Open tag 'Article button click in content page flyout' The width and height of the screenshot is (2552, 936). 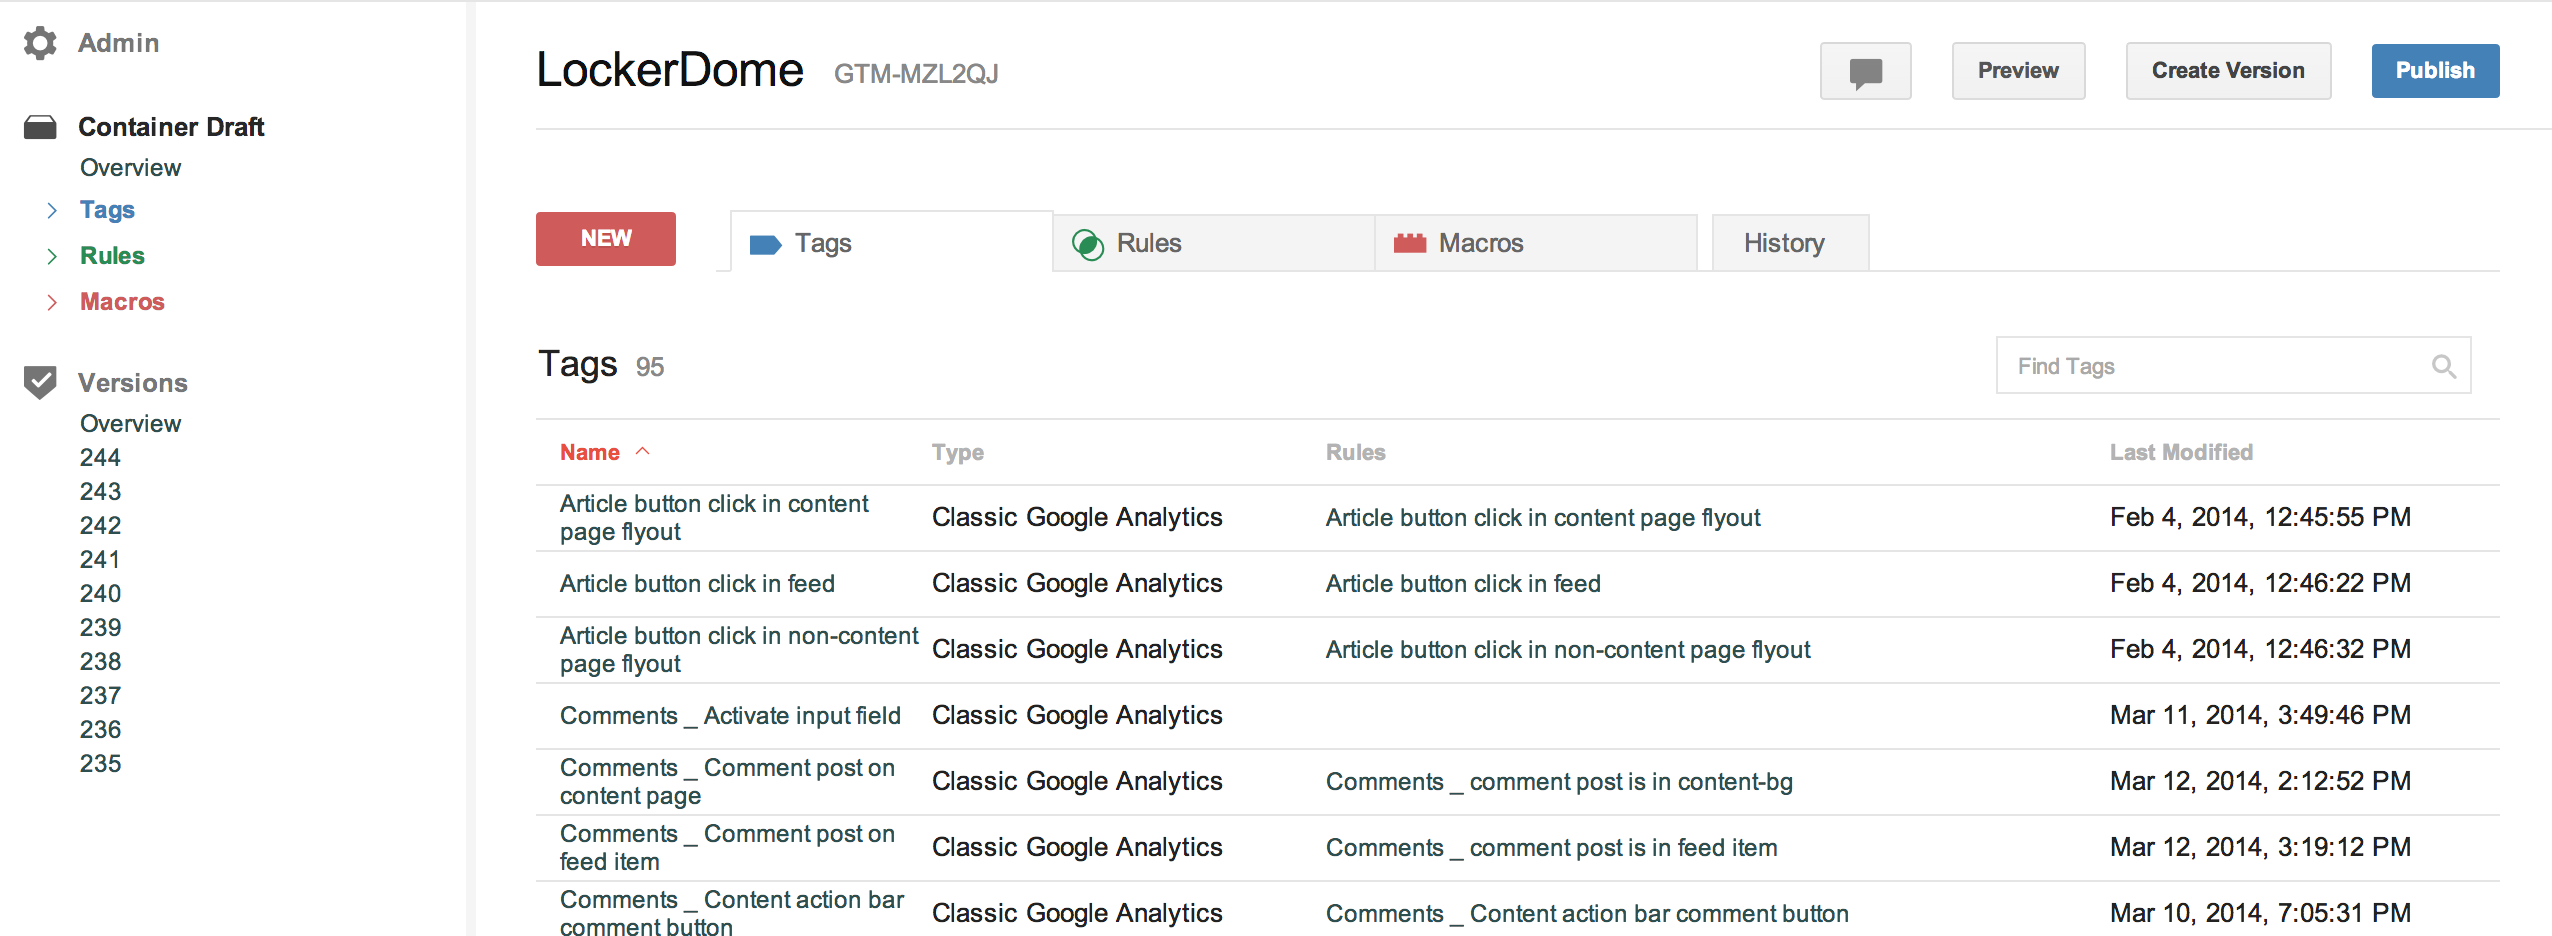point(714,518)
